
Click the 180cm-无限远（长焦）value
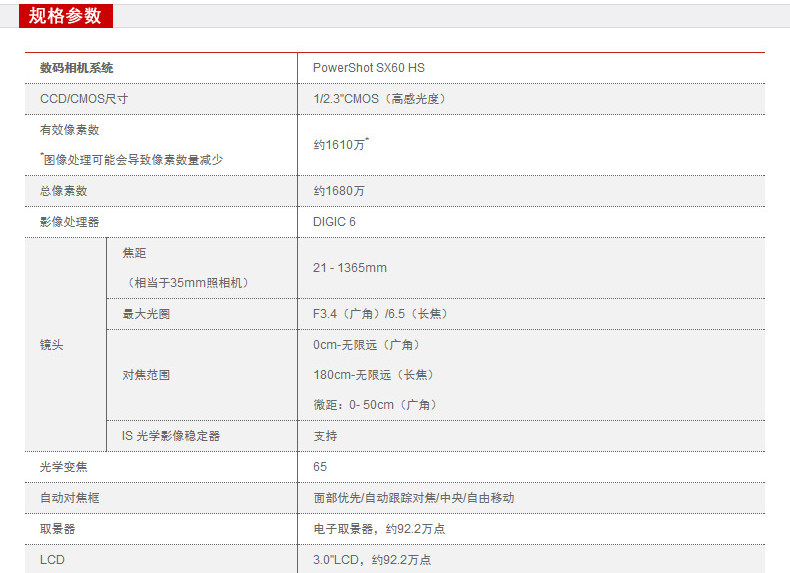pyautogui.click(x=375, y=375)
